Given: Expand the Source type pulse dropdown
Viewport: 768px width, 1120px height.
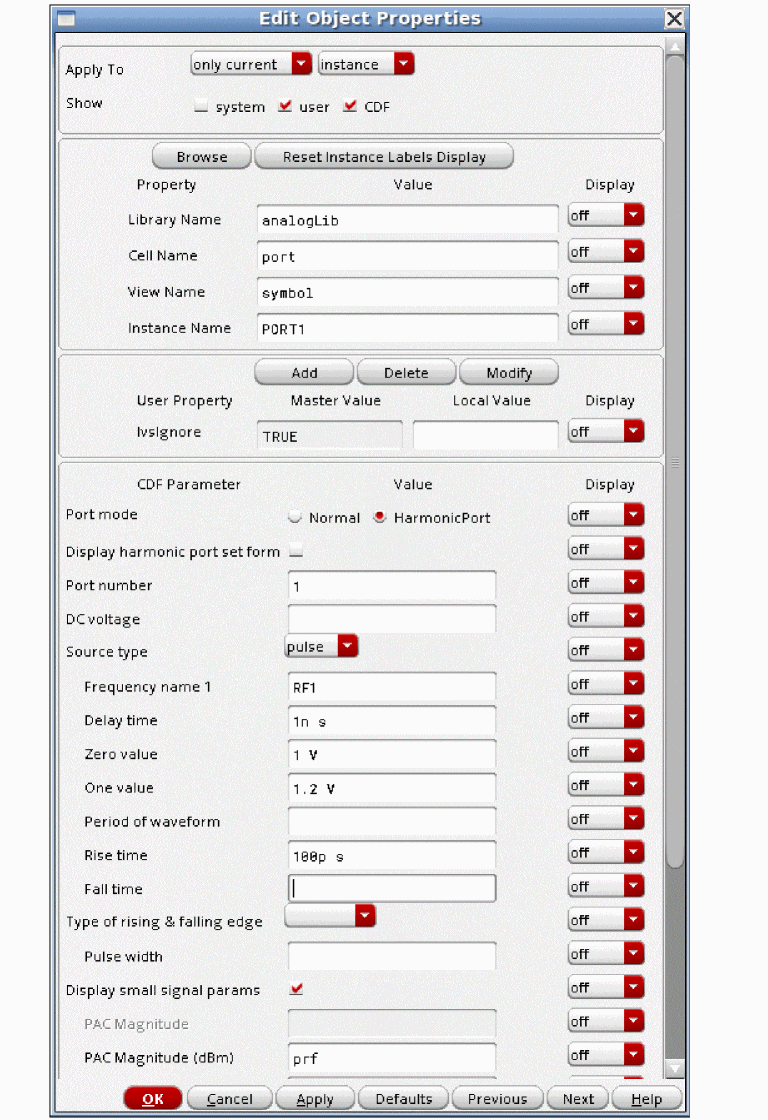Looking at the screenshot, I should click(x=321, y=647).
